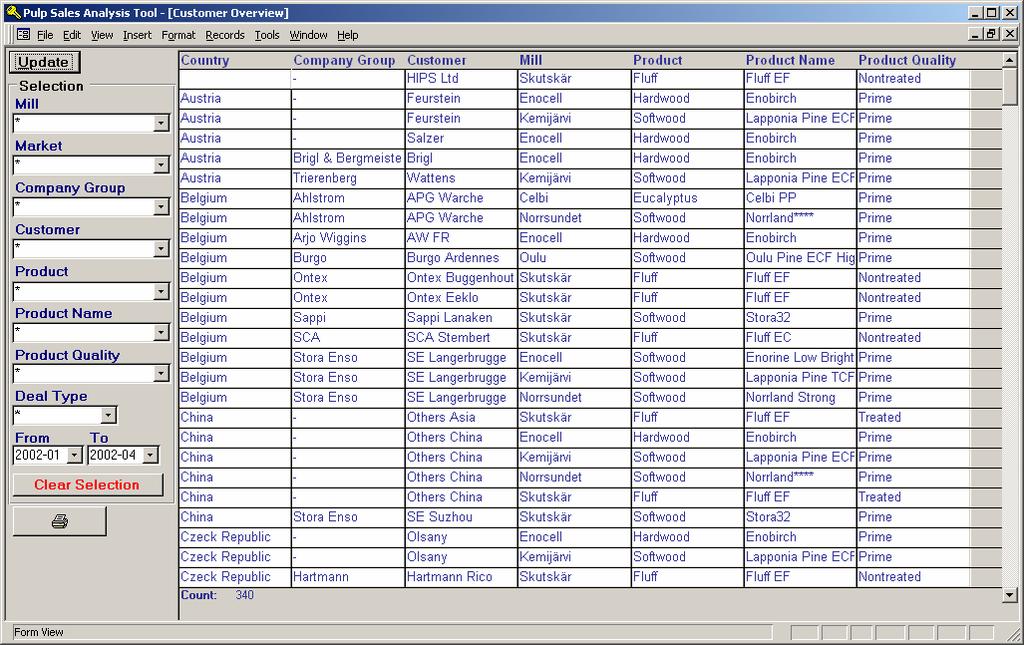Open the To date dropdown
Viewport: 1024px width, 645px height.
[x=151, y=455]
